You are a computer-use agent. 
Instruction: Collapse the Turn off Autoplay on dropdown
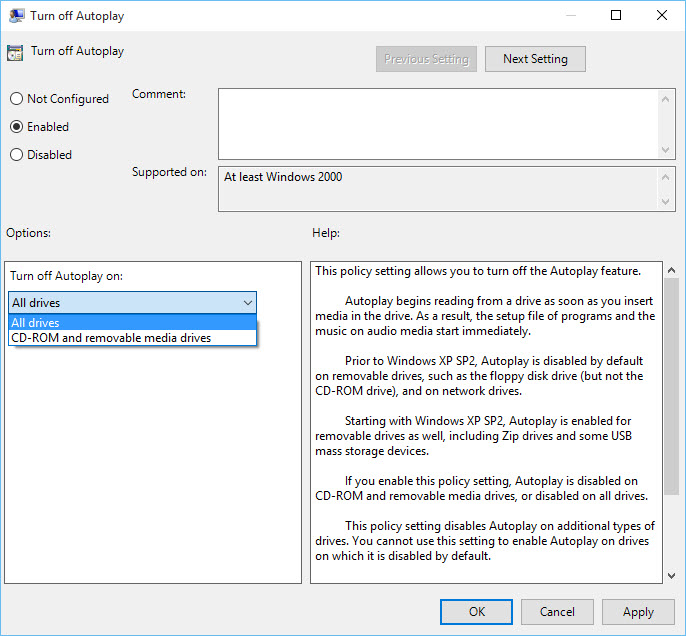point(247,302)
